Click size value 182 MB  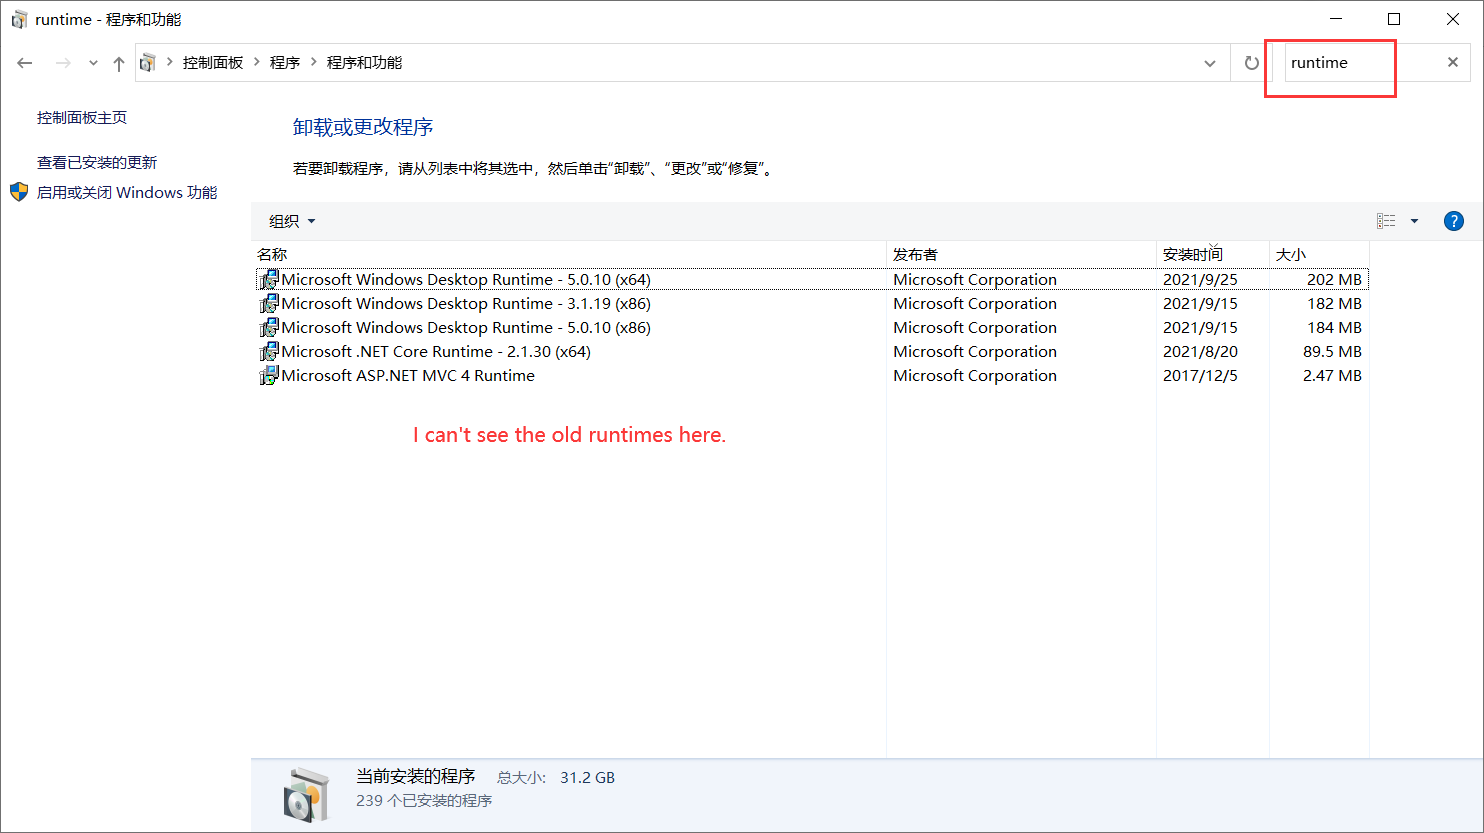click(1334, 304)
